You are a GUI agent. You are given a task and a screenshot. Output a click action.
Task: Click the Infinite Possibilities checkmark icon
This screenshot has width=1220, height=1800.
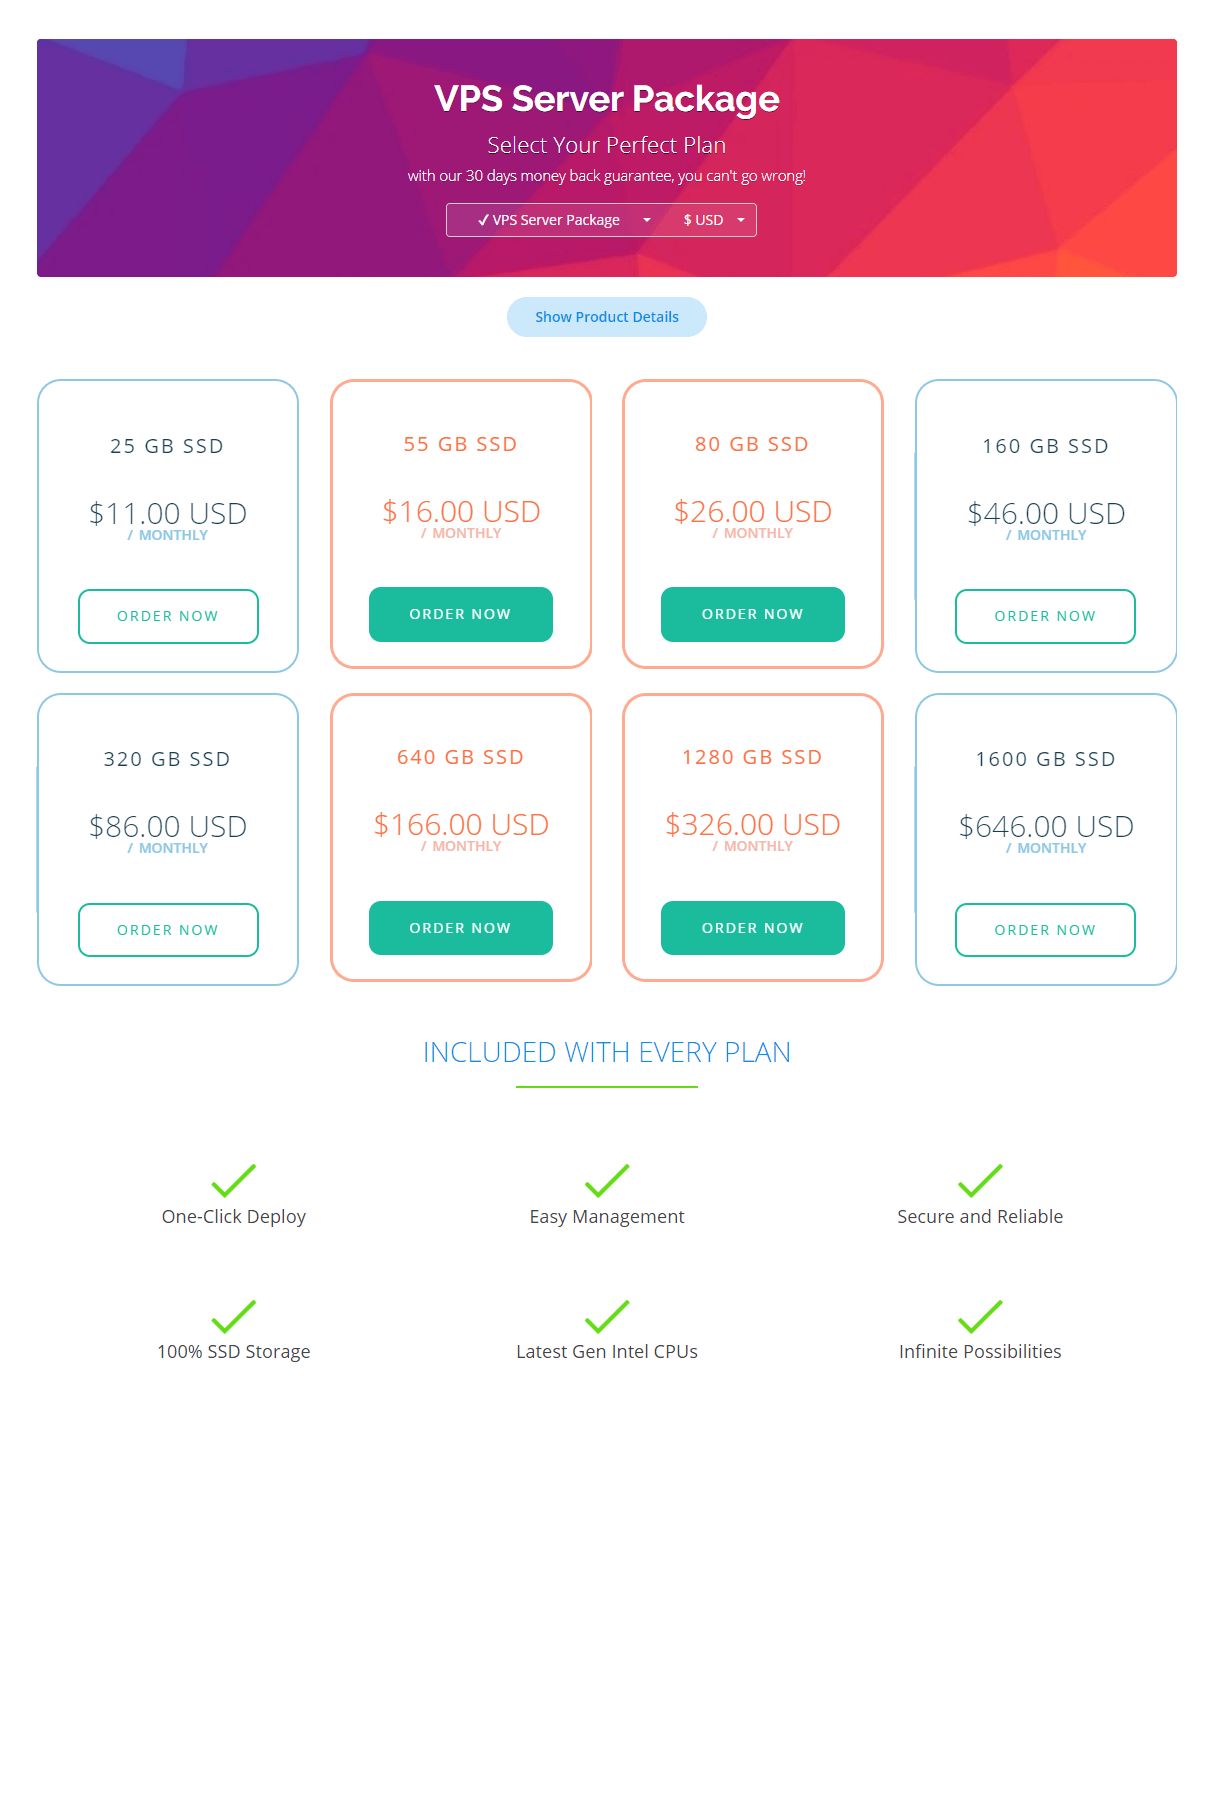click(980, 1316)
